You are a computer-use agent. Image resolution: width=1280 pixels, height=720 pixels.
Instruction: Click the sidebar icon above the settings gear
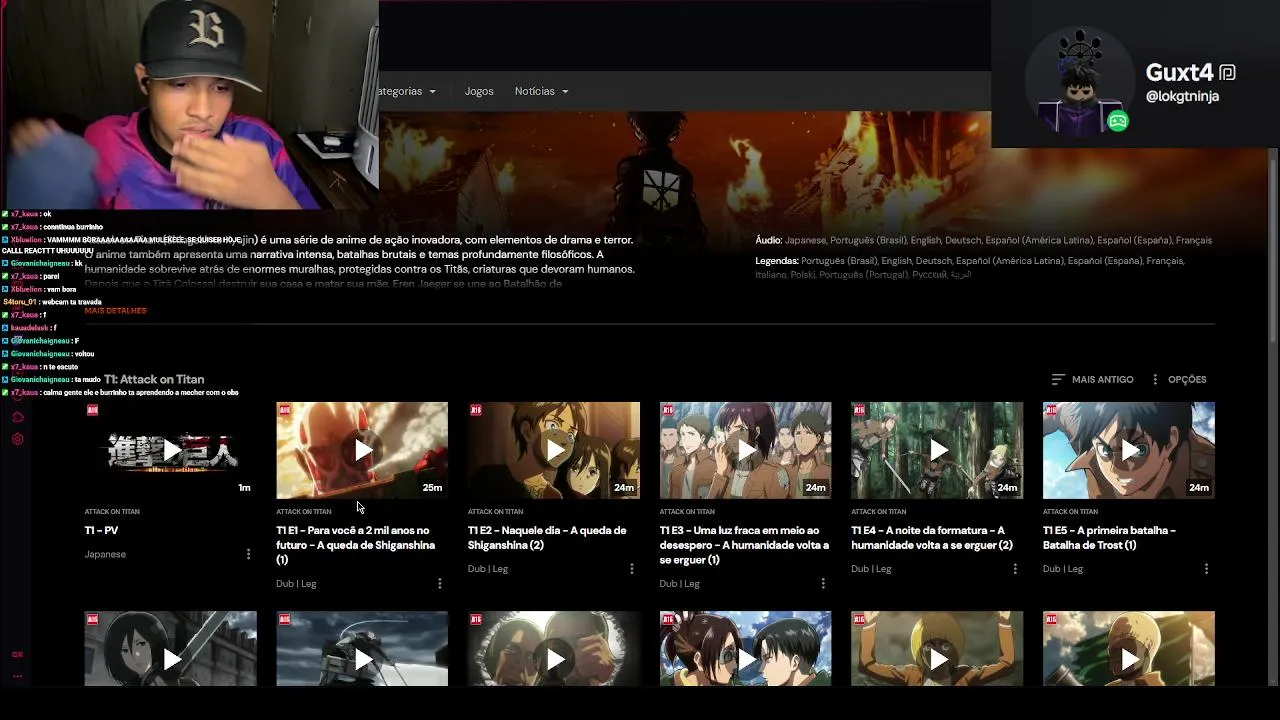[17, 417]
